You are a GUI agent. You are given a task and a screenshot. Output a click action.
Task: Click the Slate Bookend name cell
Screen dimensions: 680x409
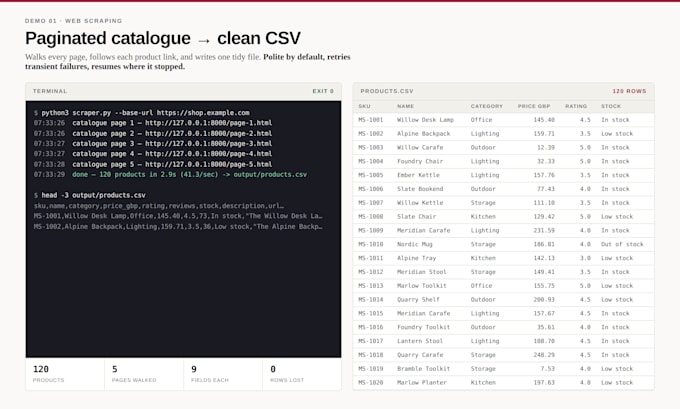point(420,189)
